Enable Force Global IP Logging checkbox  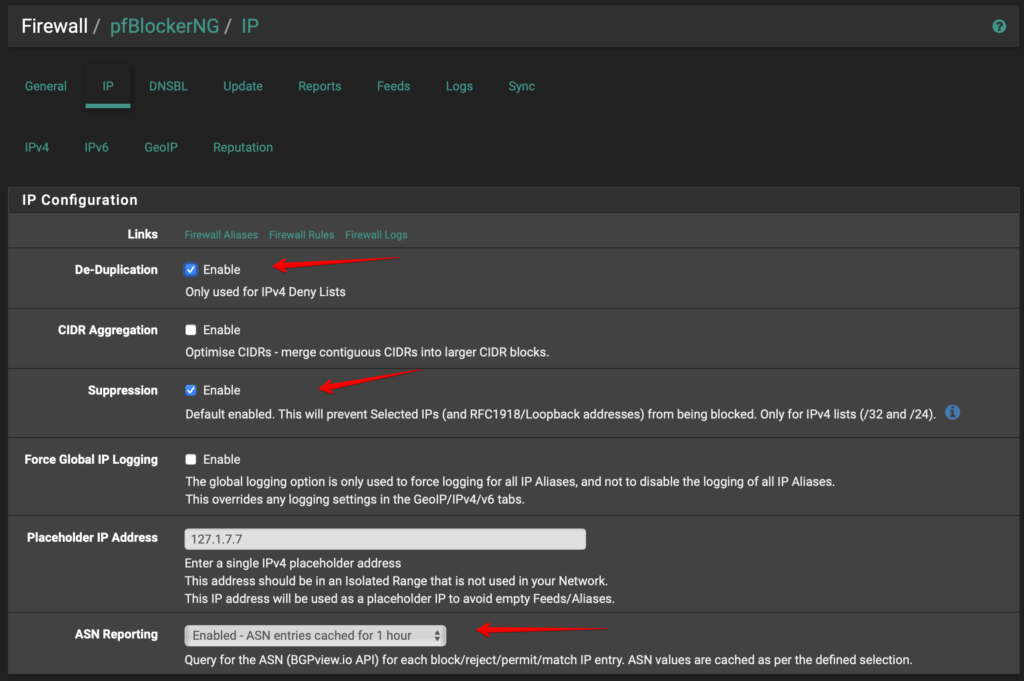(x=191, y=460)
